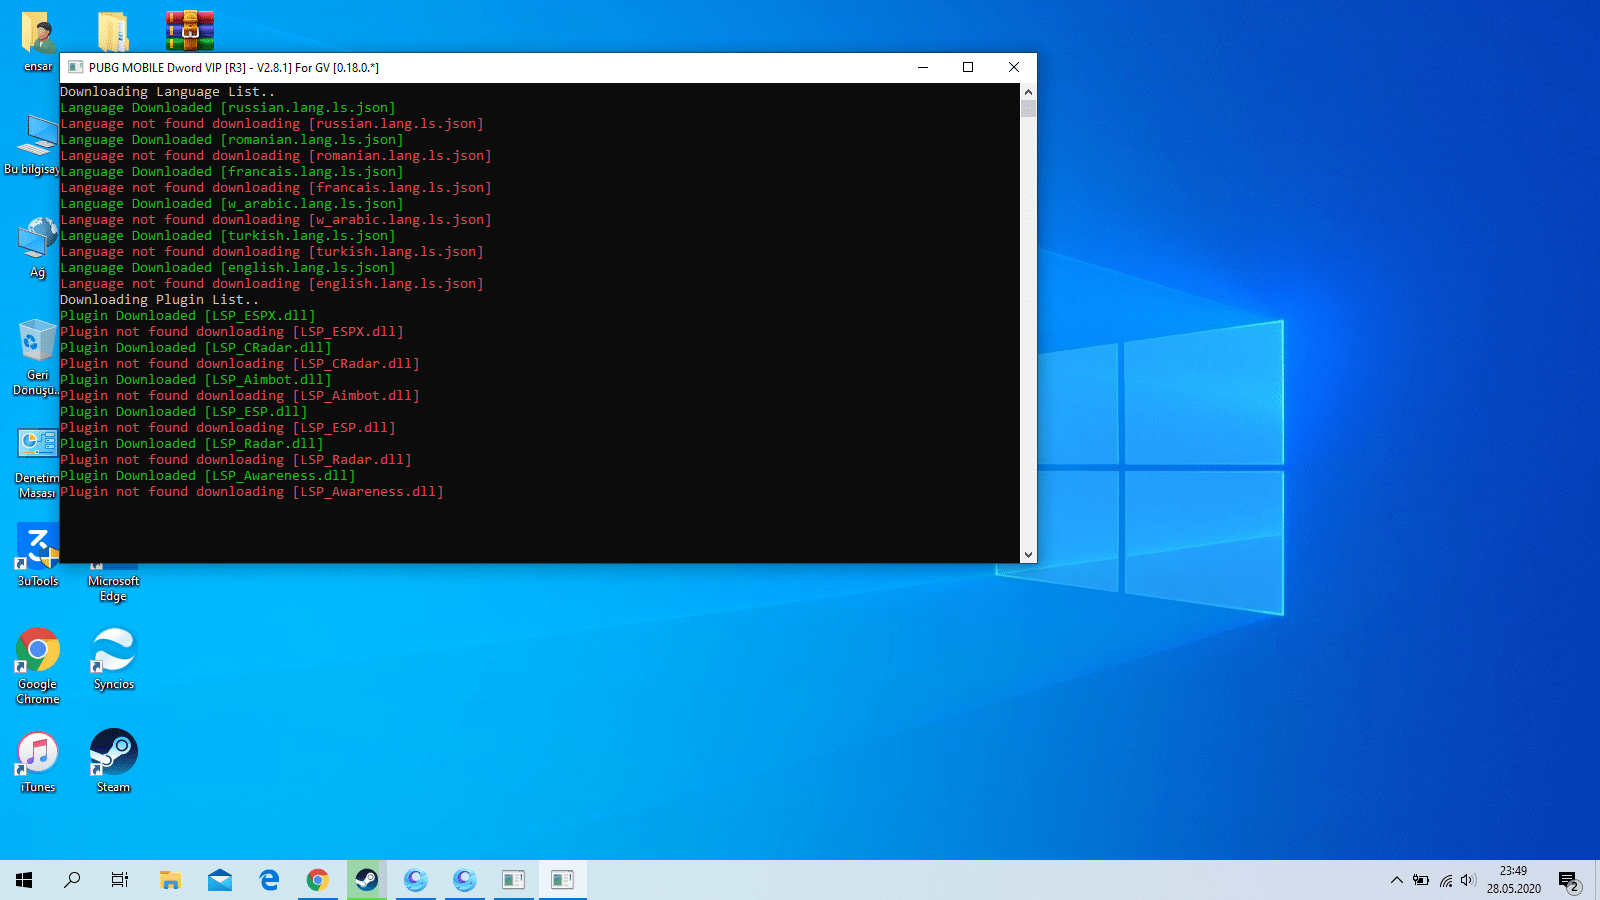Click 'Plugin not found downloading [LSP_ESP.dll]'
Viewport: 1600px width, 900px height.
pos(228,428)
